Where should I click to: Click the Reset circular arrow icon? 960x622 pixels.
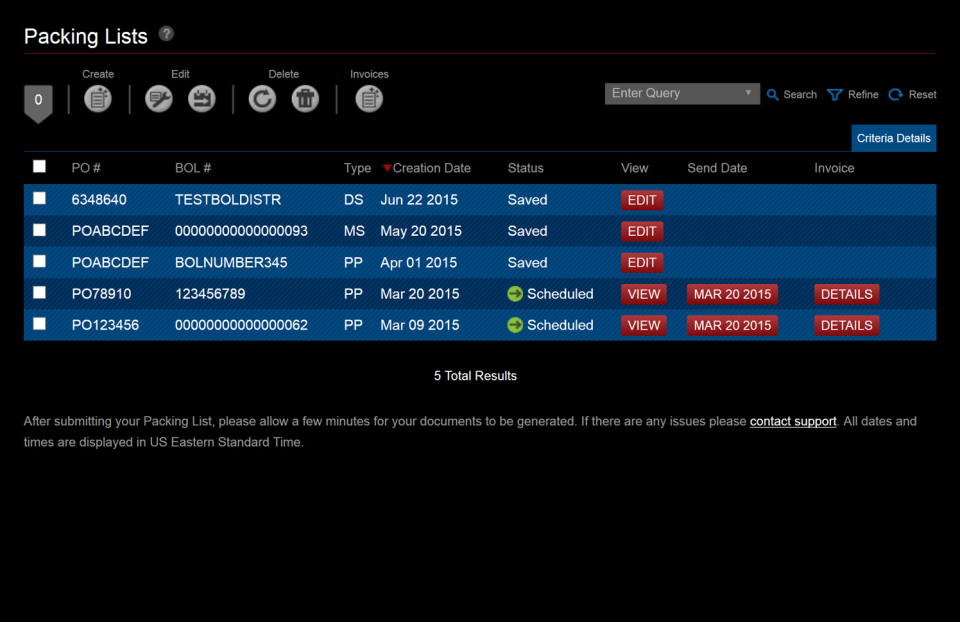coord(898,94)
